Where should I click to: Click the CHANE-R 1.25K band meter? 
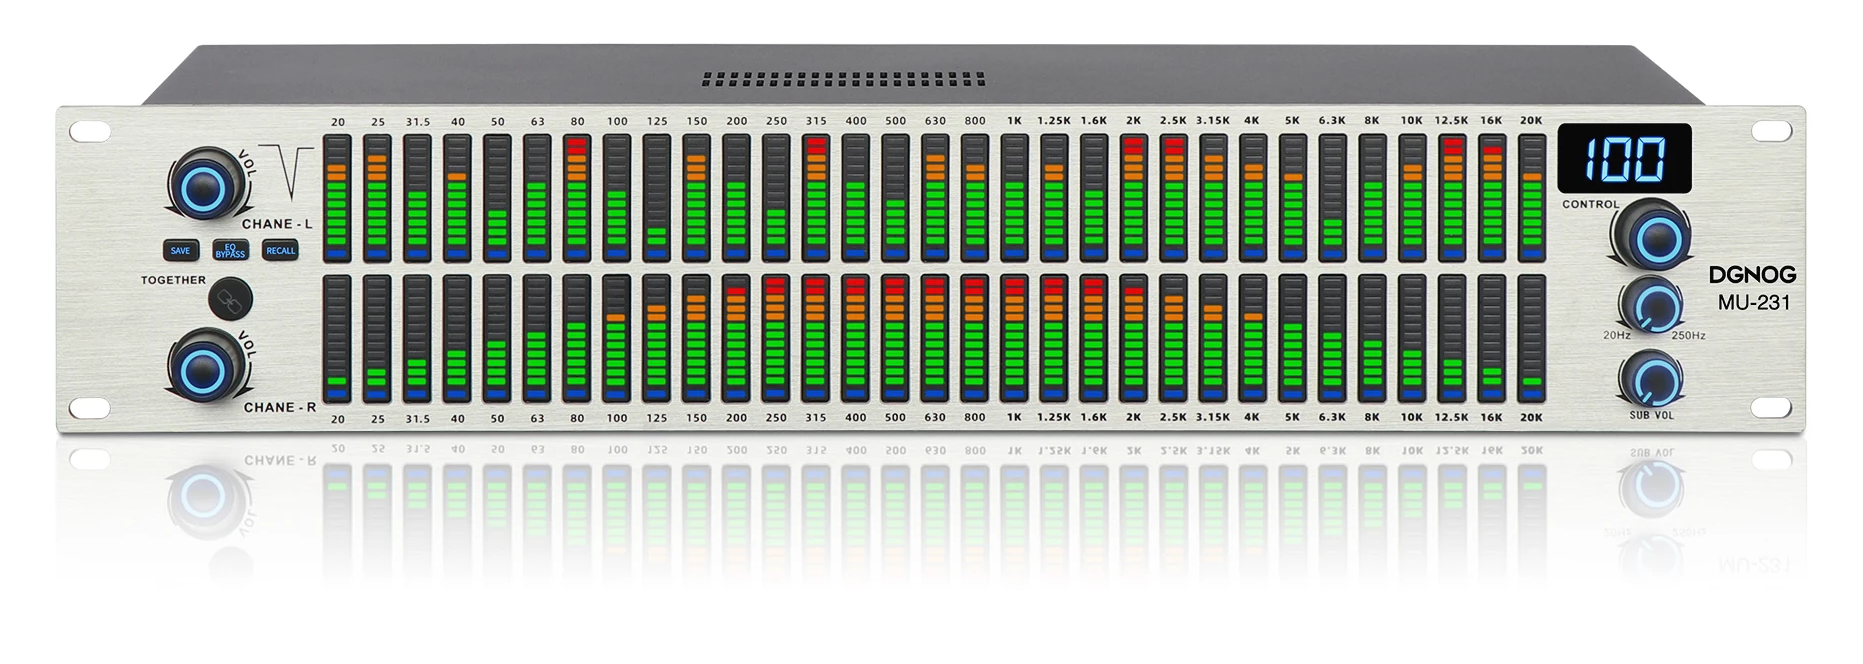pyautogui.click(x=1055, y=339)
